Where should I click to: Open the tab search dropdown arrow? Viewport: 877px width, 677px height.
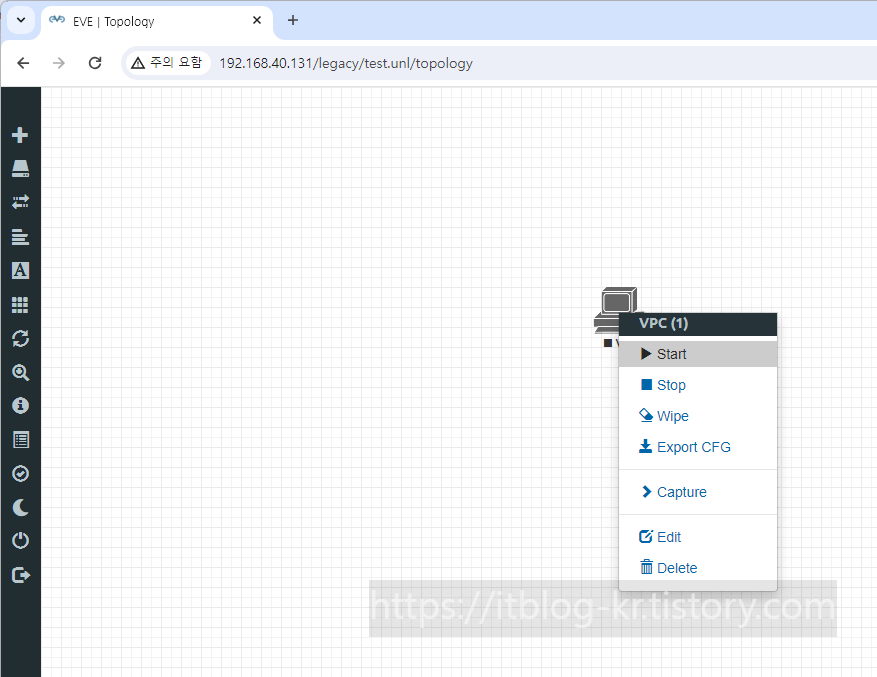(x=21, y=20)
